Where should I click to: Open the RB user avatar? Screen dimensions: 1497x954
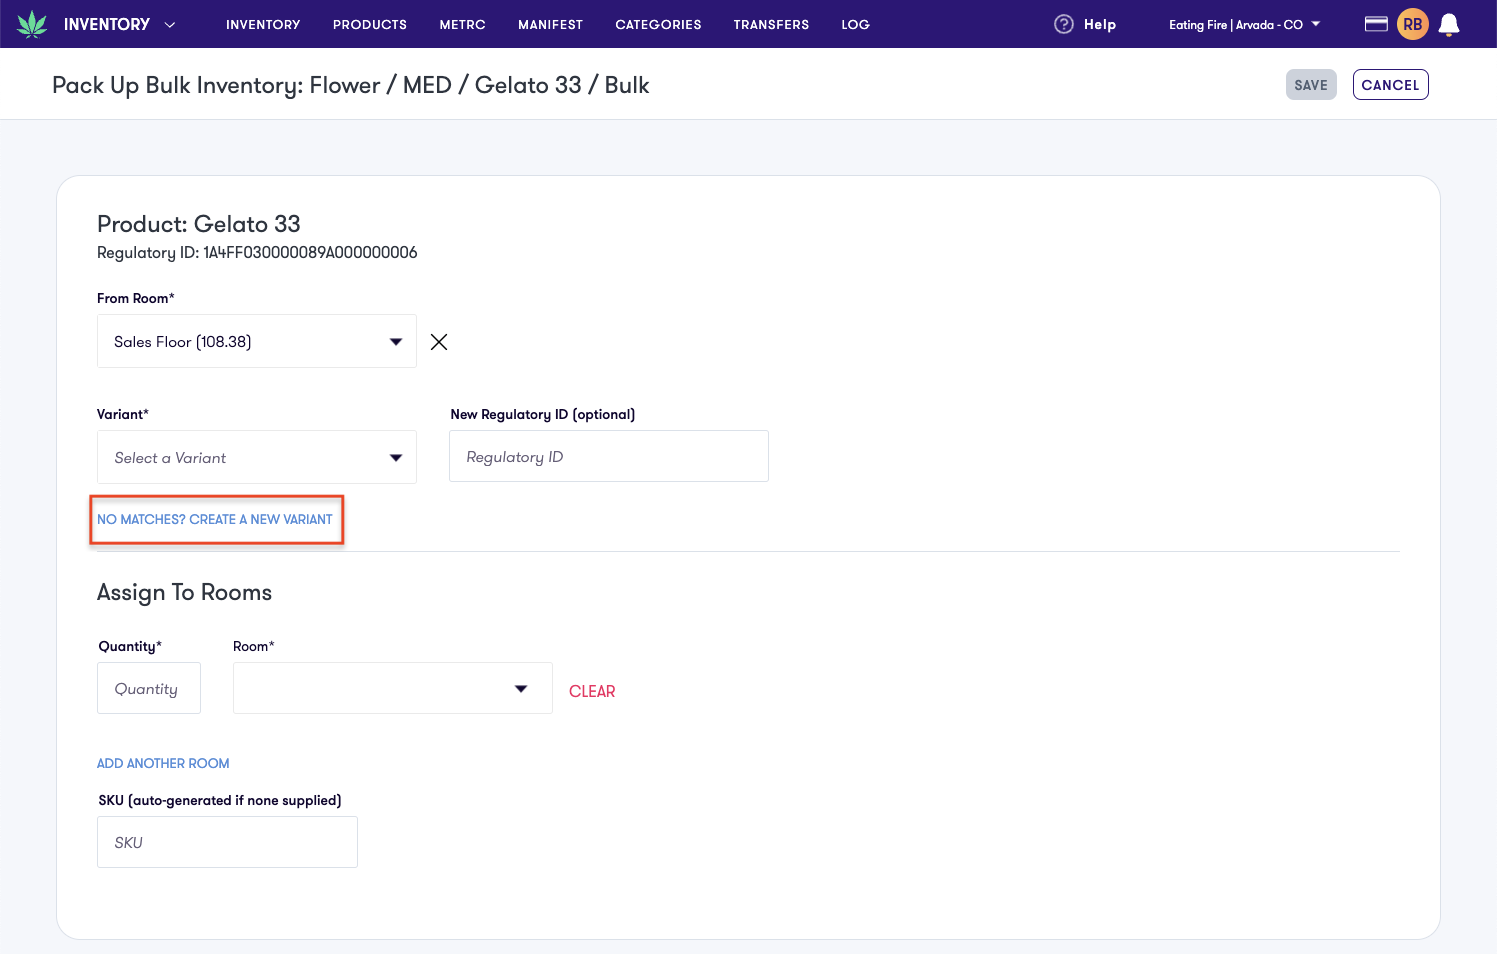[1413, 23]
